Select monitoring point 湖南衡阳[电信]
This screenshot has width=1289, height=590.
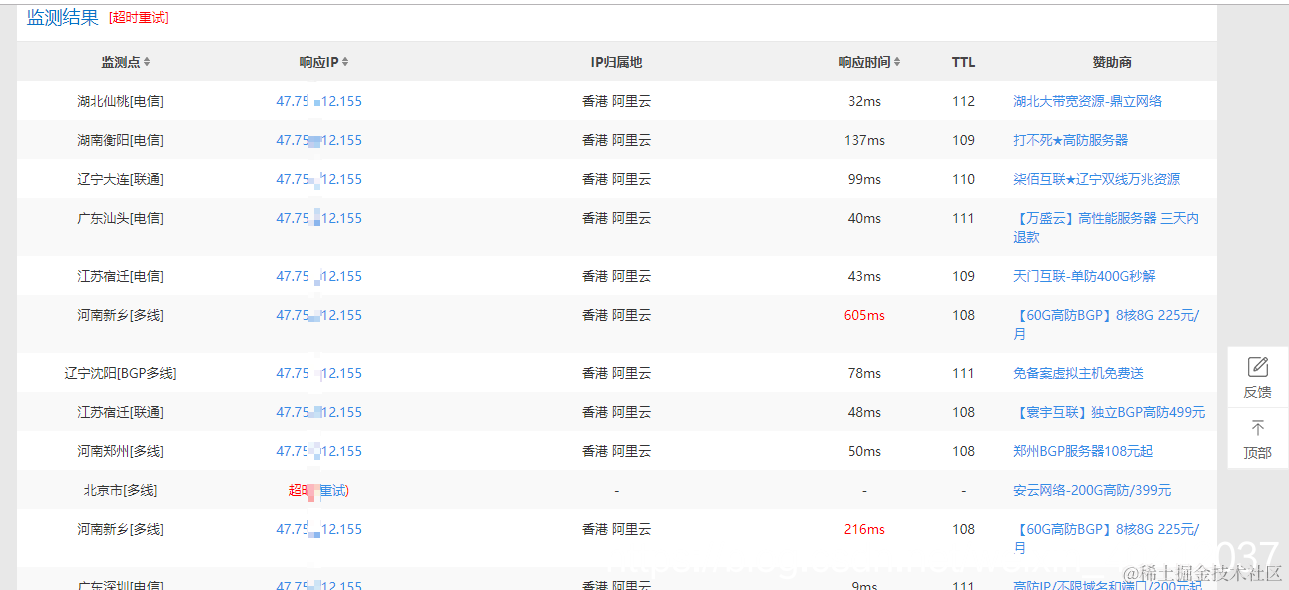pyautogui.click(x=120, y=140)
